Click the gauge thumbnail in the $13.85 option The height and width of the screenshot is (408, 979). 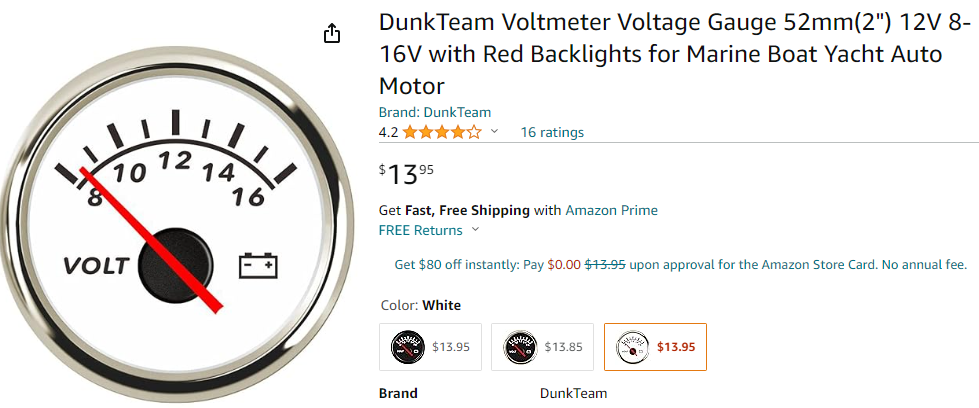point(521,347)
